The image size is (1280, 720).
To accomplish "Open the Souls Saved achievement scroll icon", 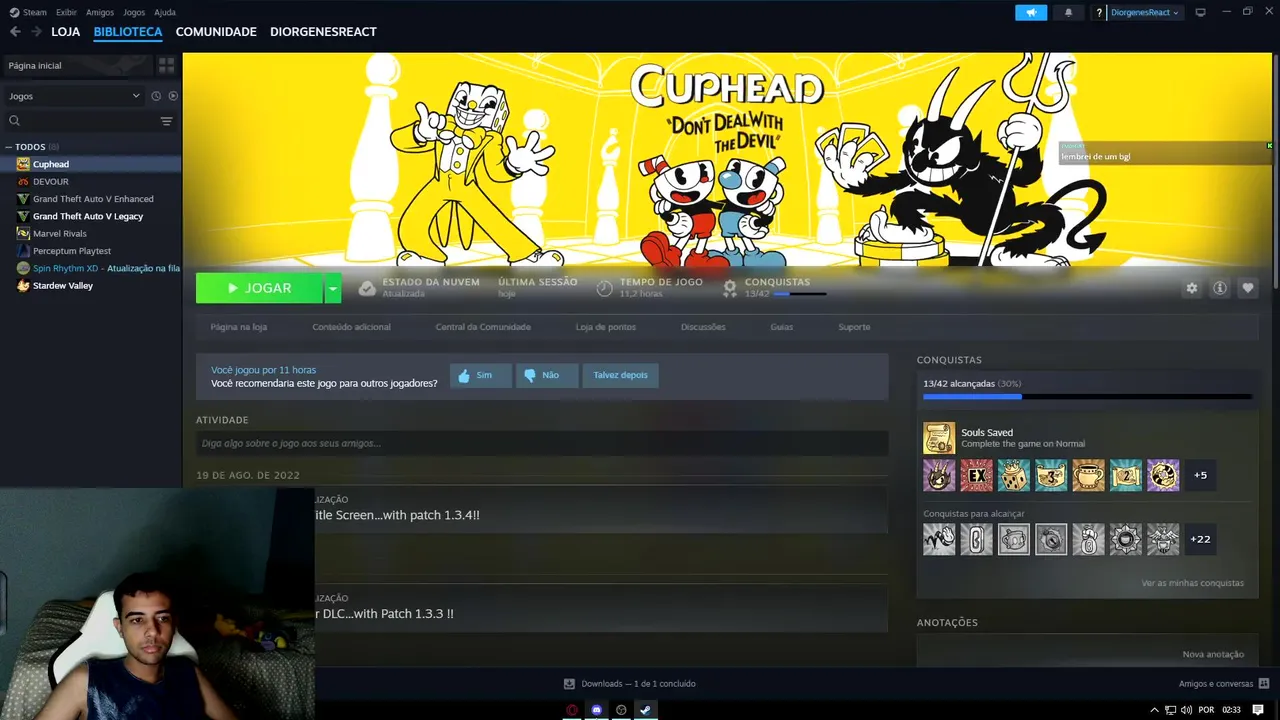I will (x=939, y=438).
